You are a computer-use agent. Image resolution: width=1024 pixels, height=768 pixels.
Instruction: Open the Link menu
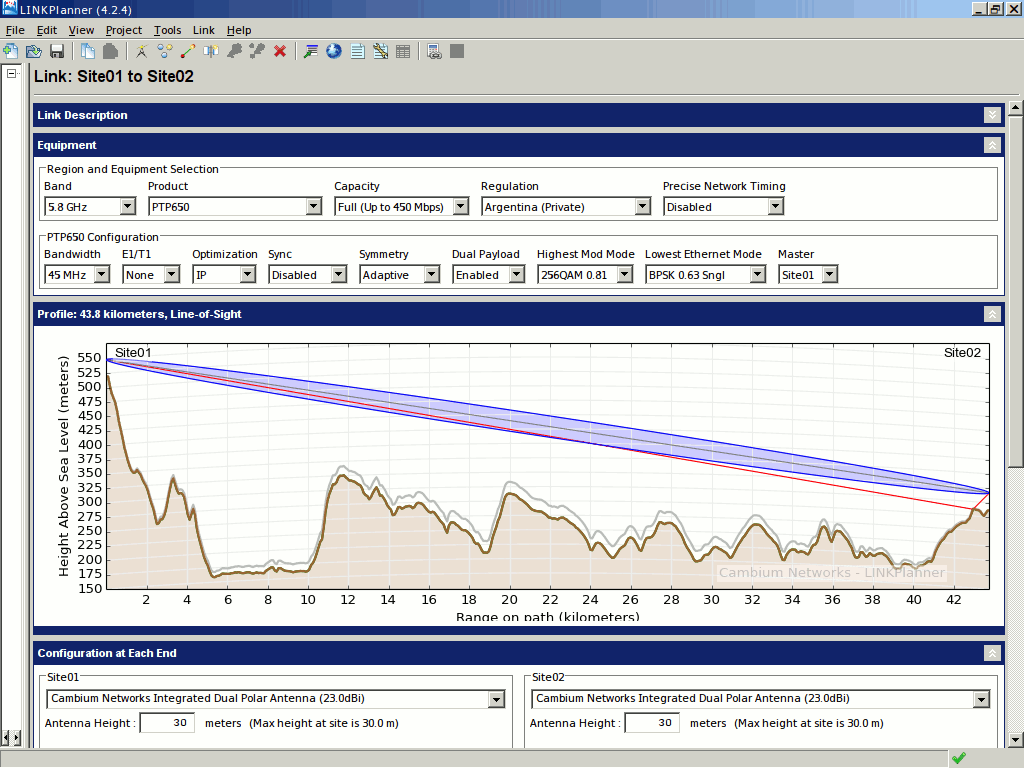(x=204, y=30)
